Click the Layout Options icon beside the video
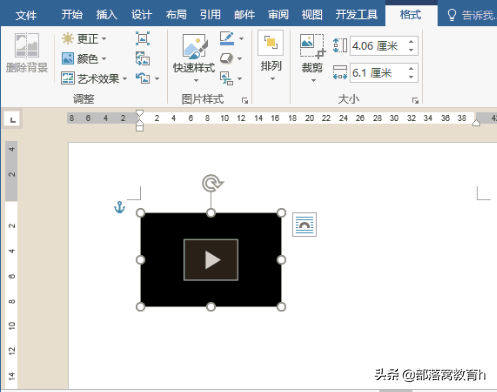Image resolution: width=497 pixels, height=392 pixels. 304,224
